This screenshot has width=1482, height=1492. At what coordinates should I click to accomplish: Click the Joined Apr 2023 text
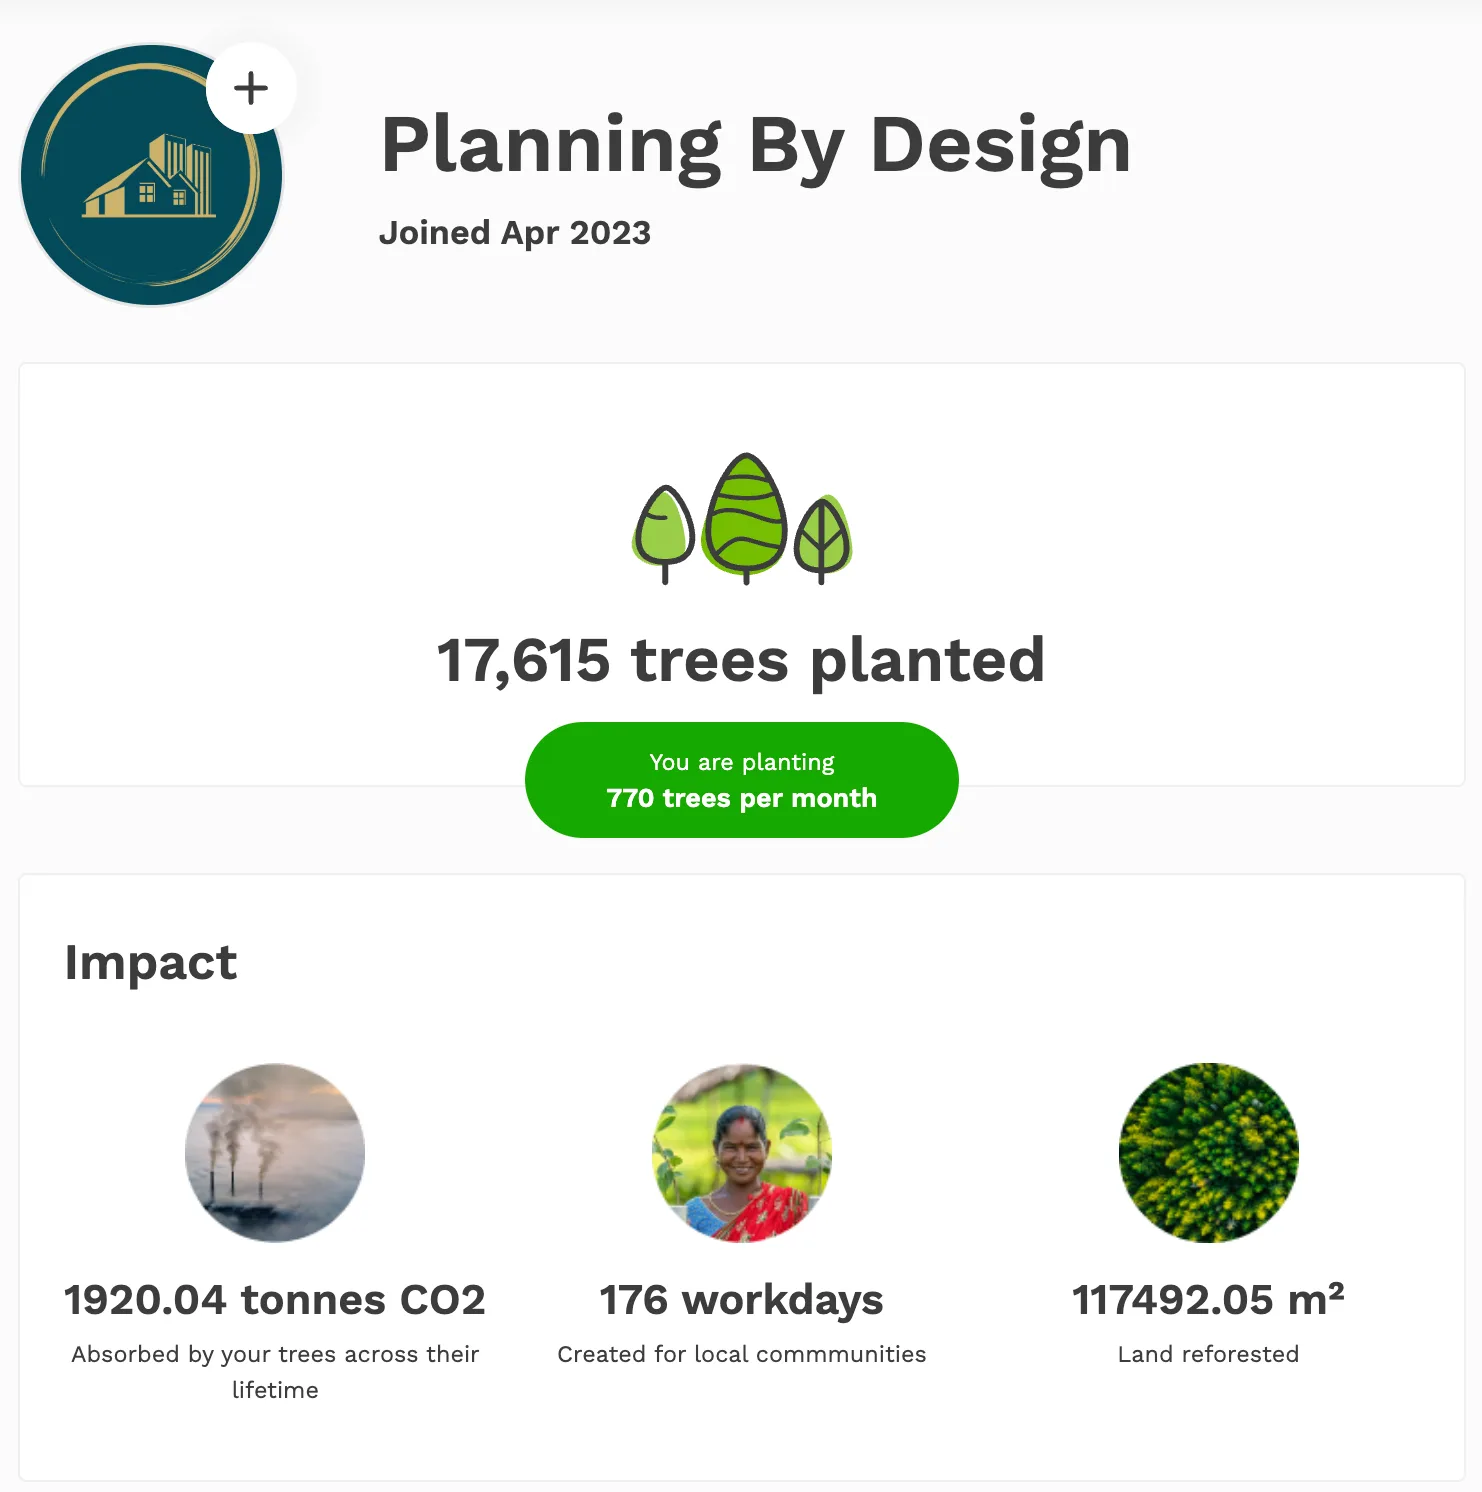click(514, 233)
